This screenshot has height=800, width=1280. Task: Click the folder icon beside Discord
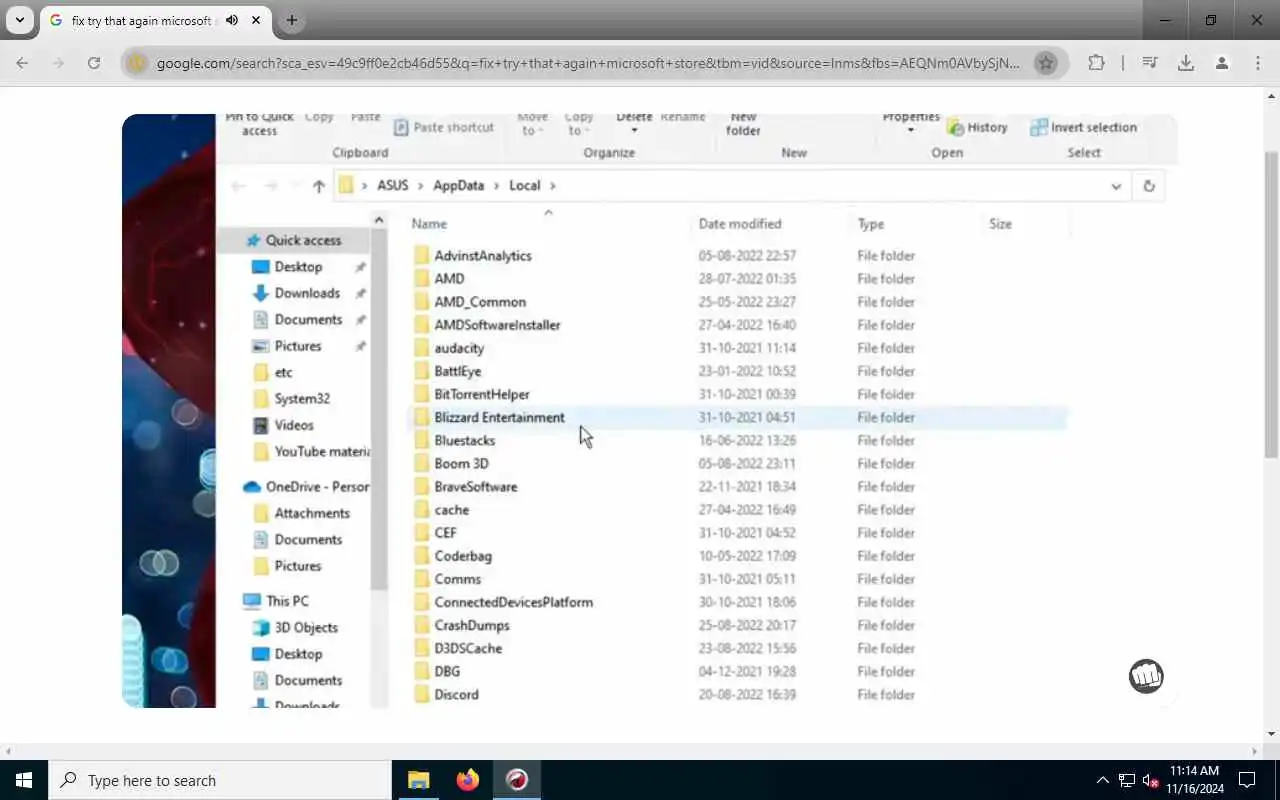[422, 695]
